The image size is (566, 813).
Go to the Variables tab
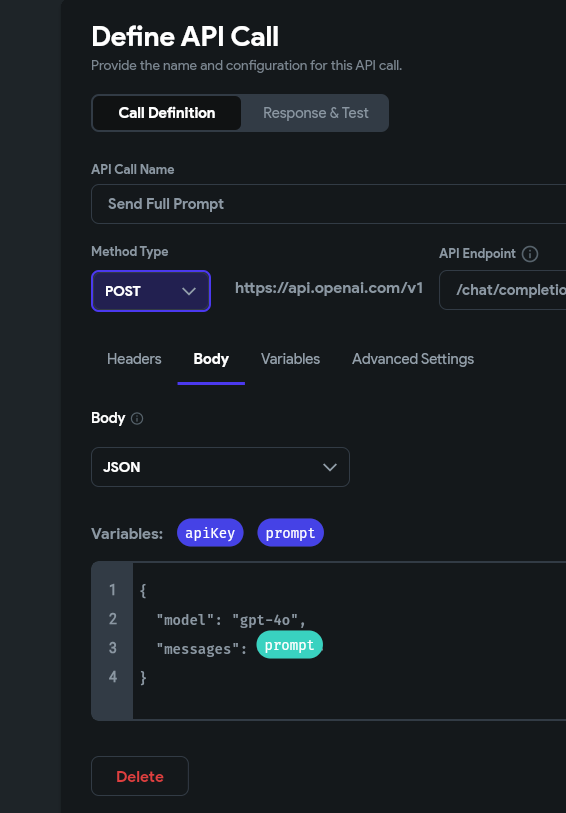tap(290, 359)
